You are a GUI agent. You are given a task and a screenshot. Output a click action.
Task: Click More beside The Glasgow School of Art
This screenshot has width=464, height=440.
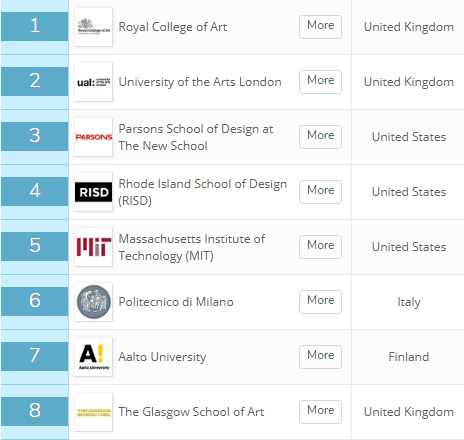(320, 412)
